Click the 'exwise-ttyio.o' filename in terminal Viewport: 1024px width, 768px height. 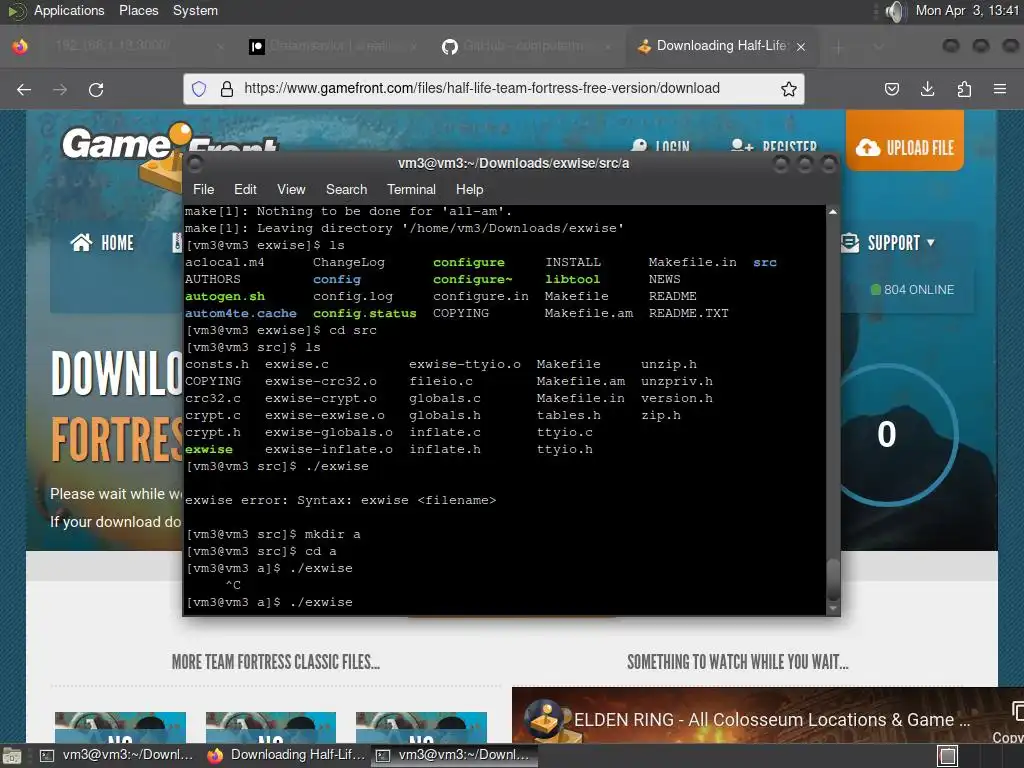464,364
